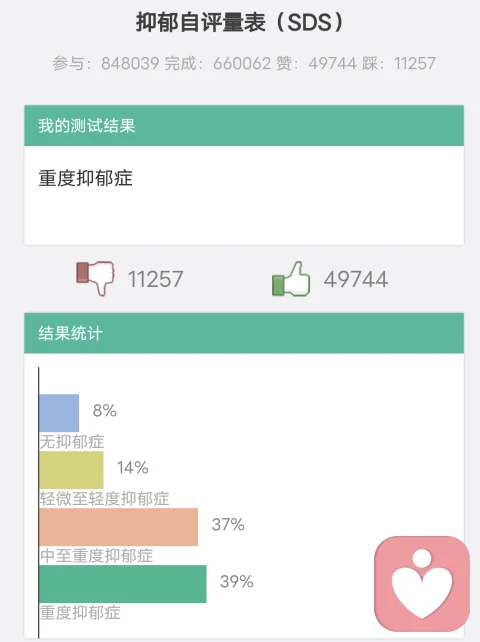Viewport: 480px width, 642px height.
Task: Click the 轻微至轻度抑郁症 chart label
Action: point(104,499)
